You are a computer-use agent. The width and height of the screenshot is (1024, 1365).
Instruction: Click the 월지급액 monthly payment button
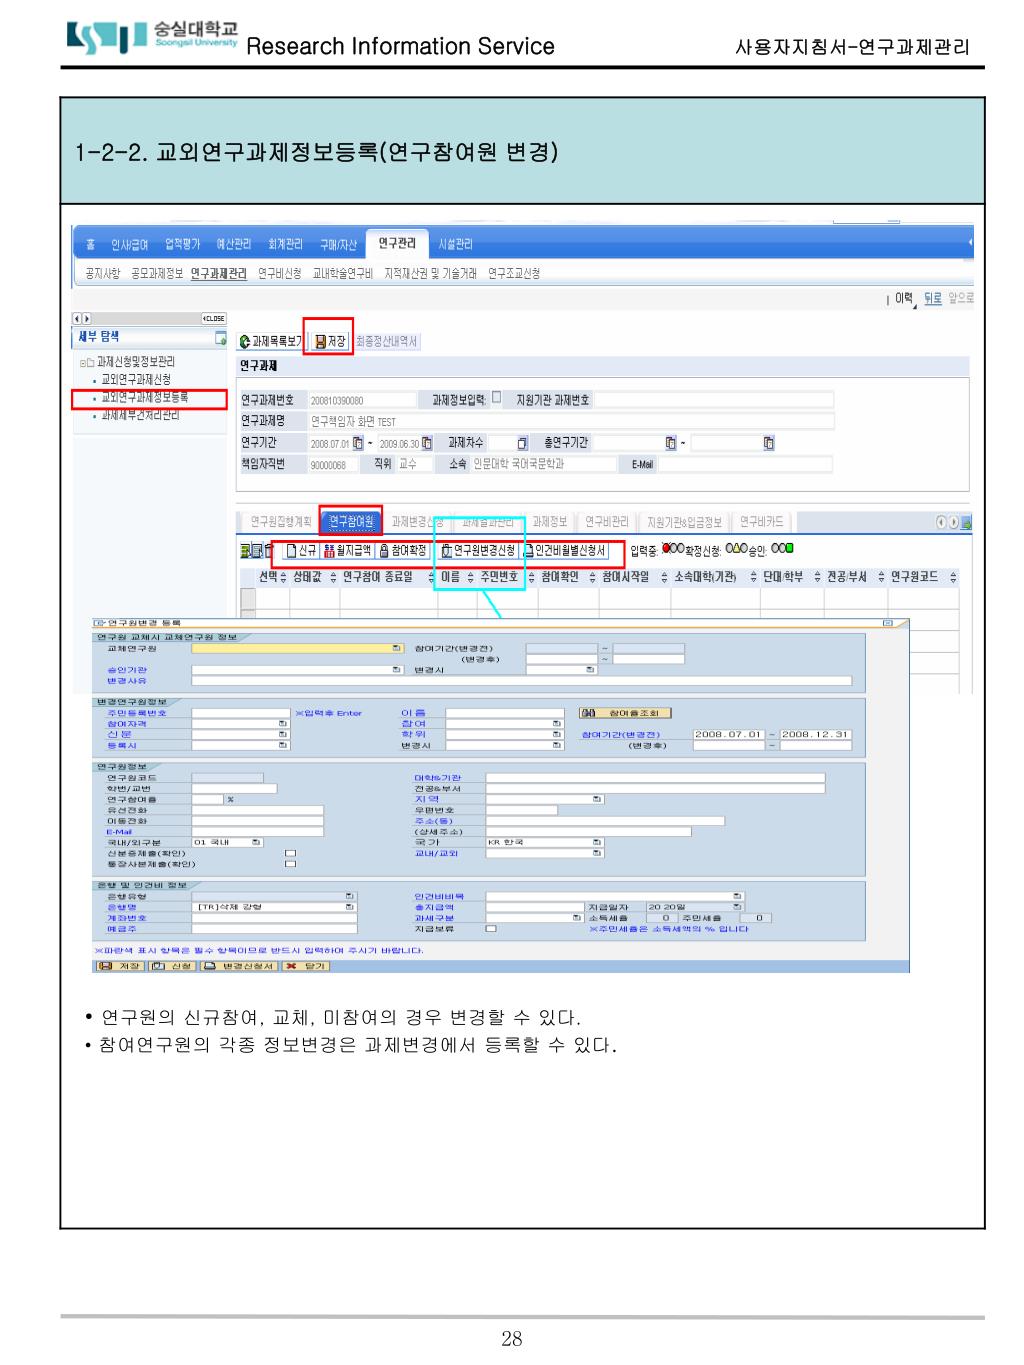click(x=347, y=550)
